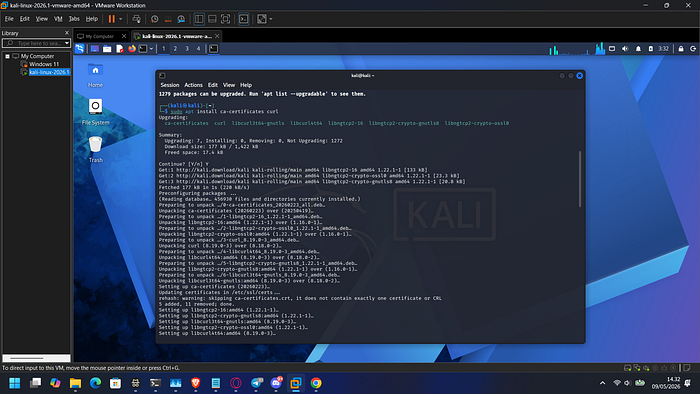700x394 pixels.
Task: Revert the VM to its snapshot
Action: click(168, 19)
